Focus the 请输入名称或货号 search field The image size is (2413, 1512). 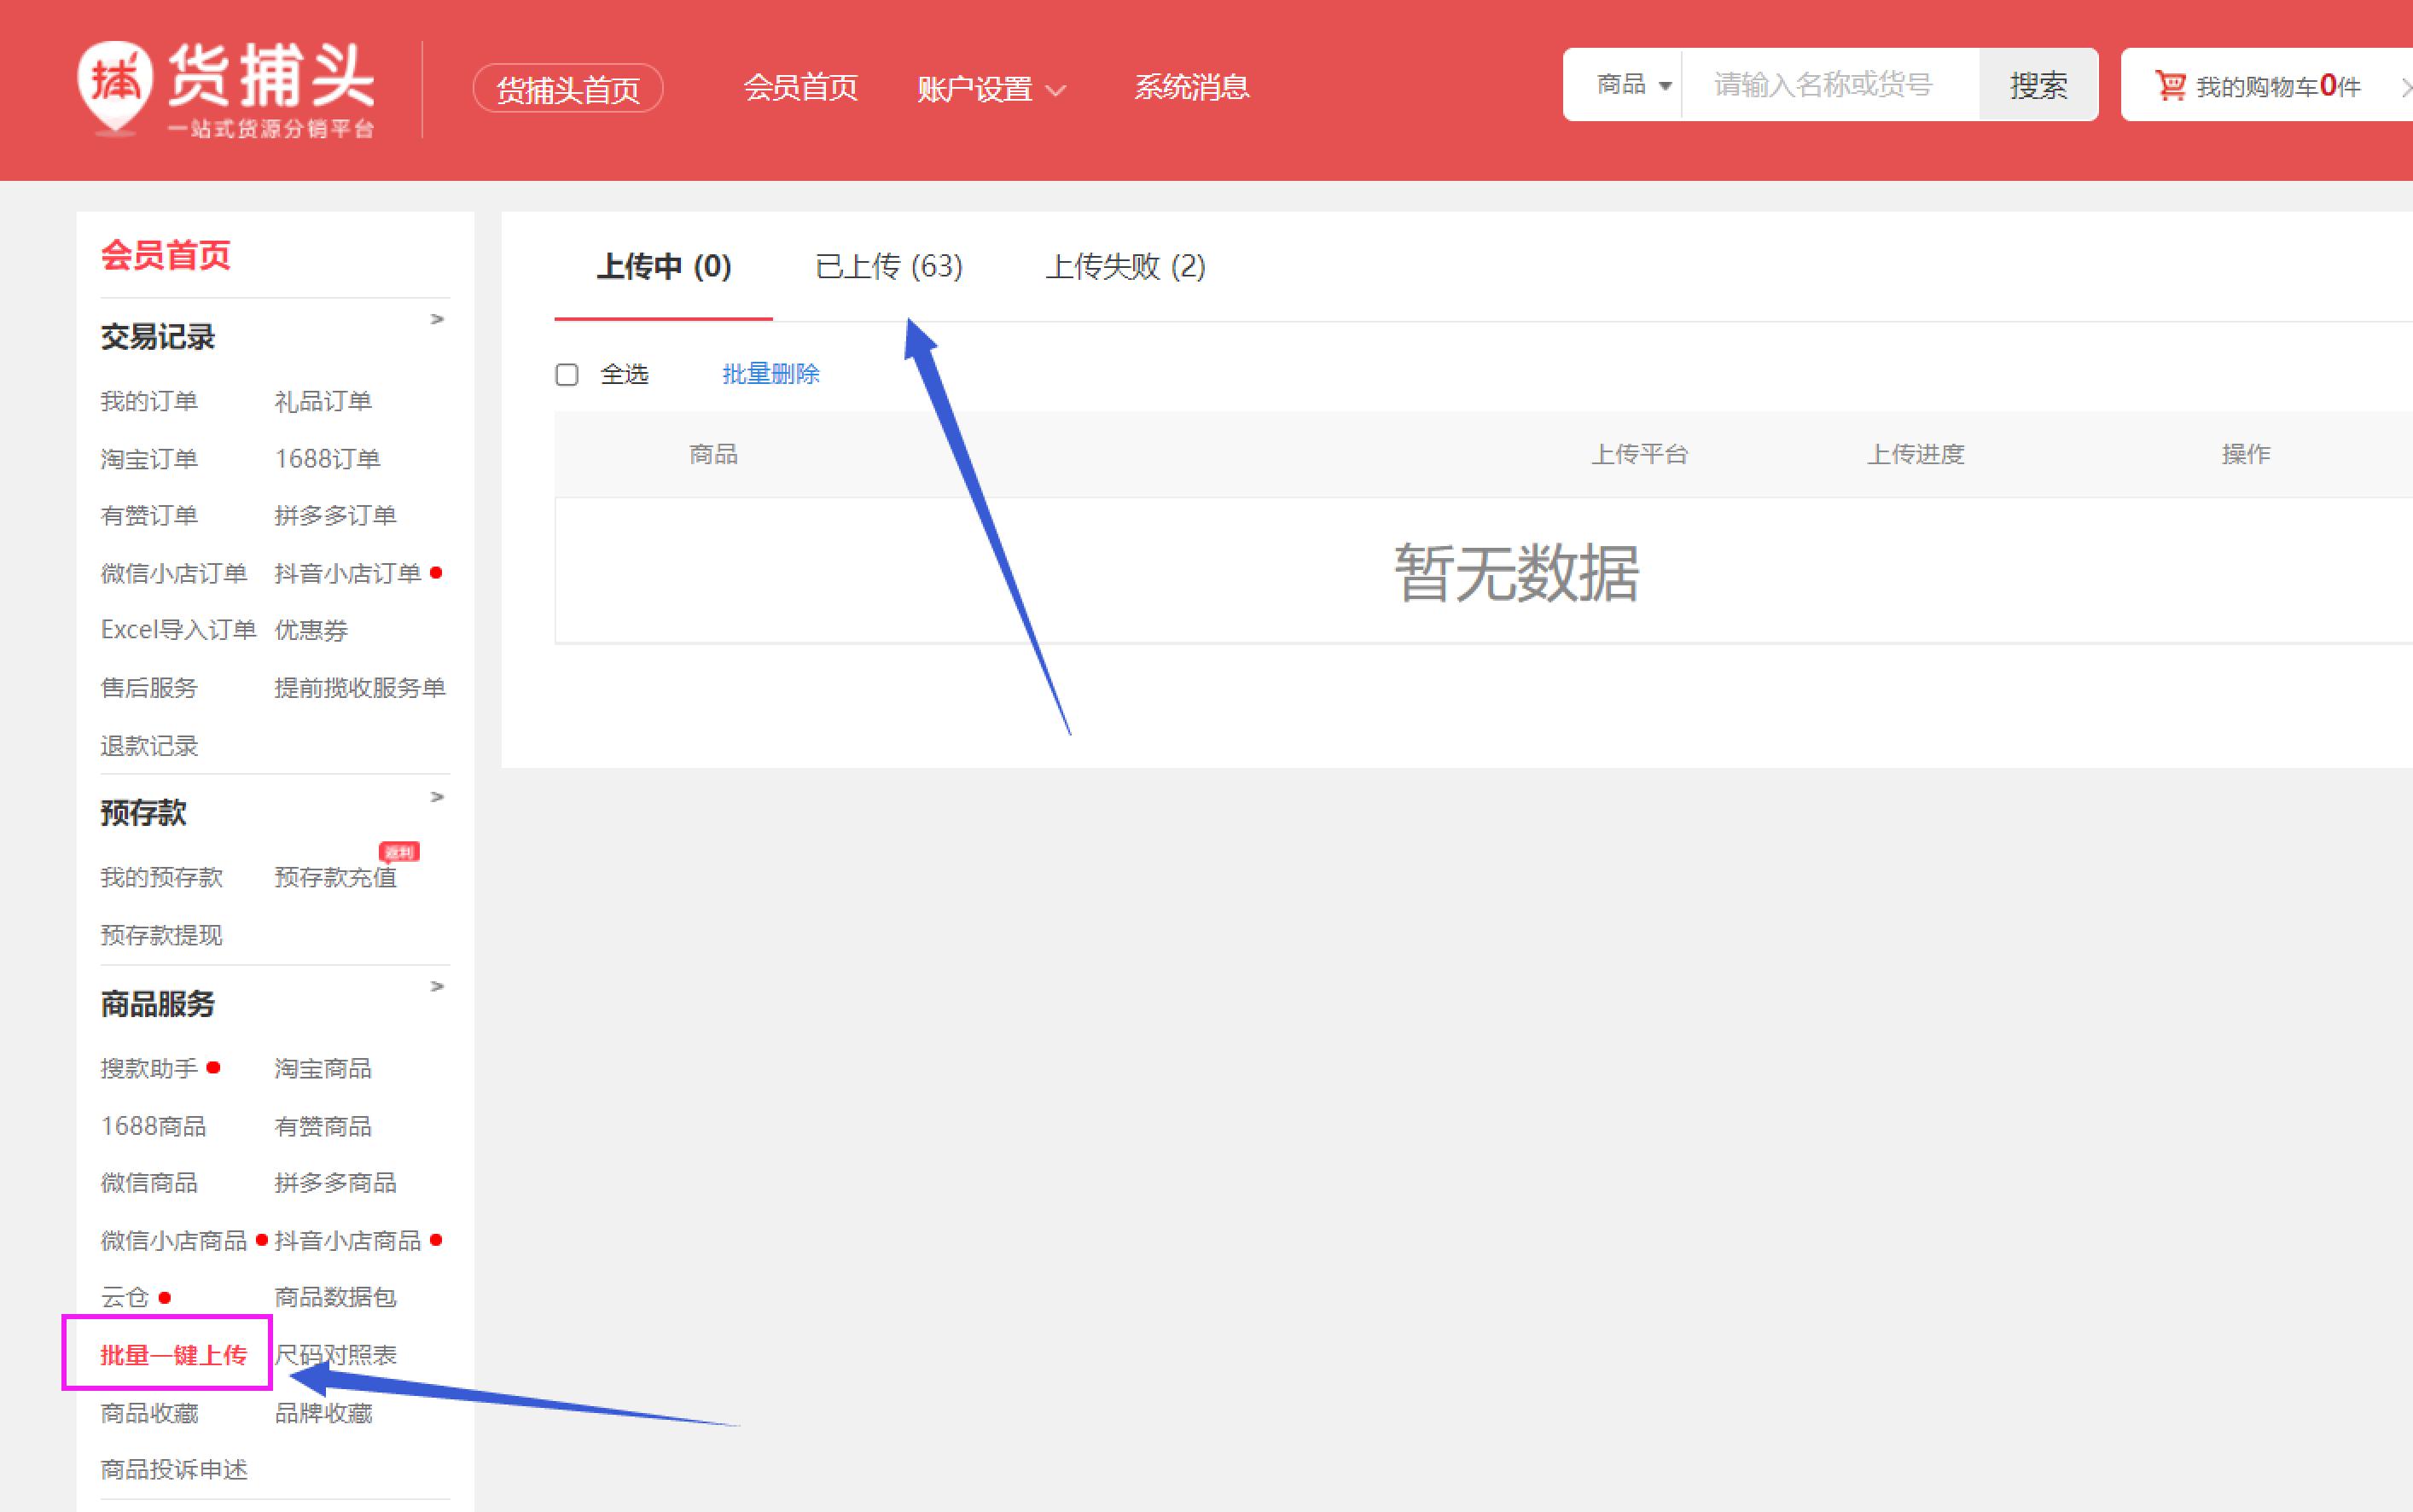click(x=1830, y=85)
